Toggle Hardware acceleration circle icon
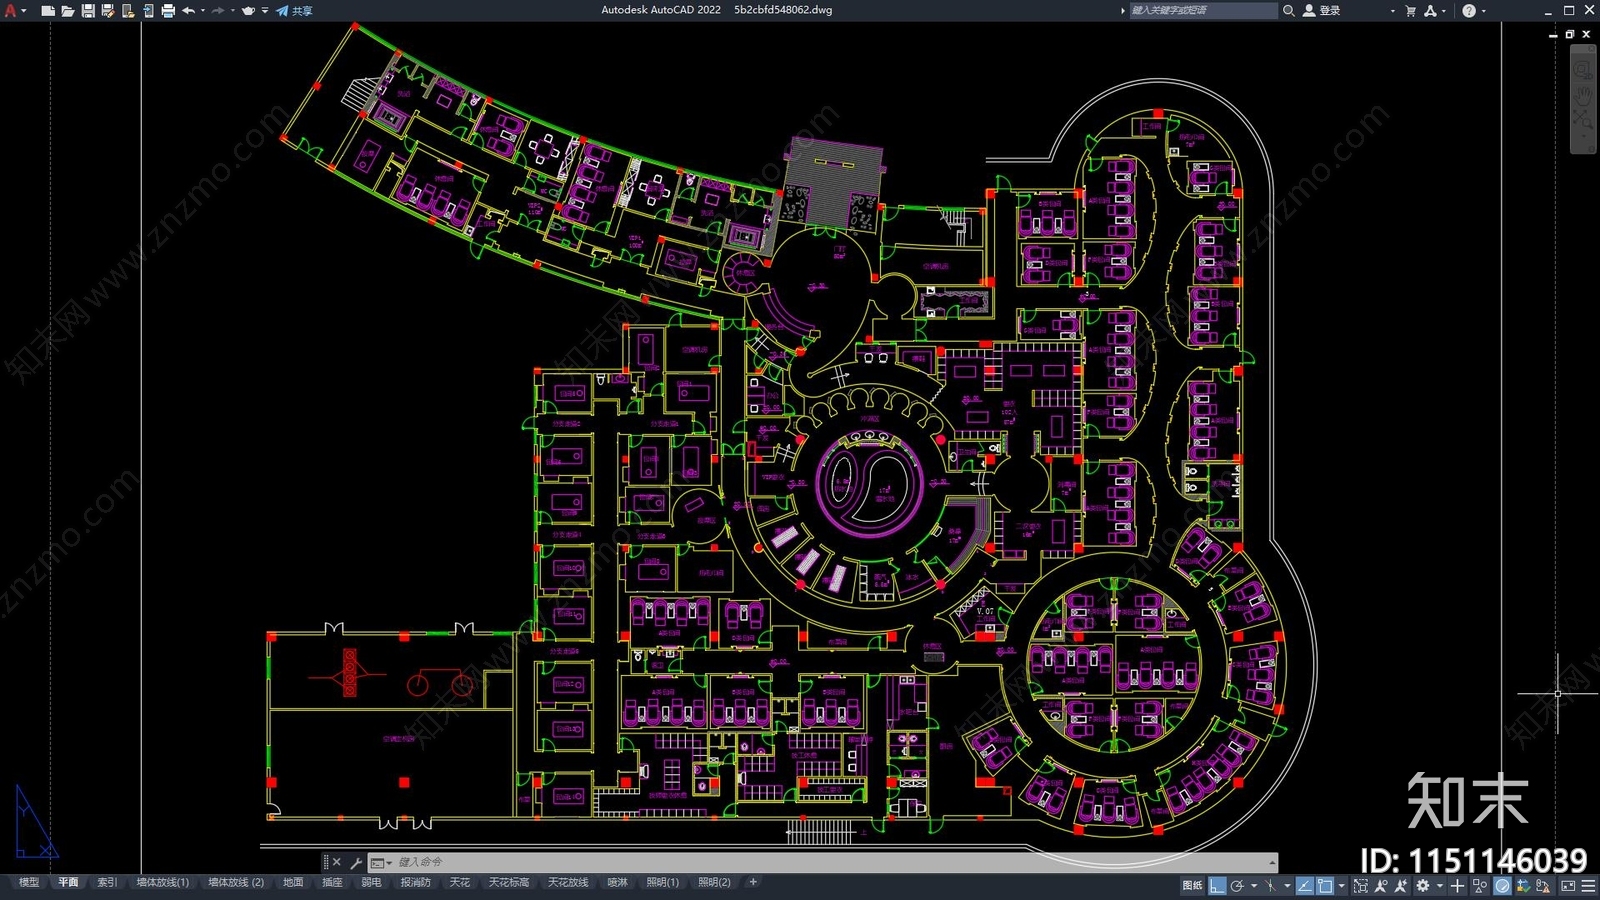1600x900 pixels. (1502, 885)
